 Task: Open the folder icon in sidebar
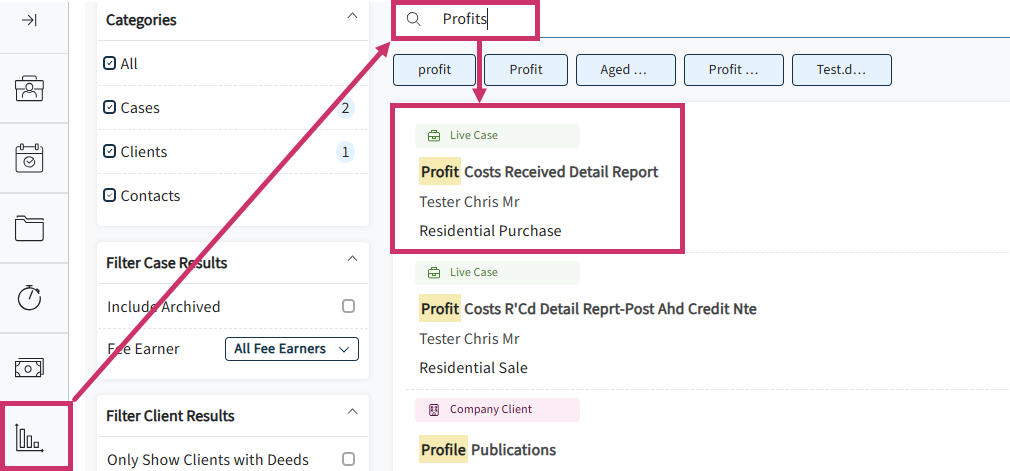tap(29, 228)
